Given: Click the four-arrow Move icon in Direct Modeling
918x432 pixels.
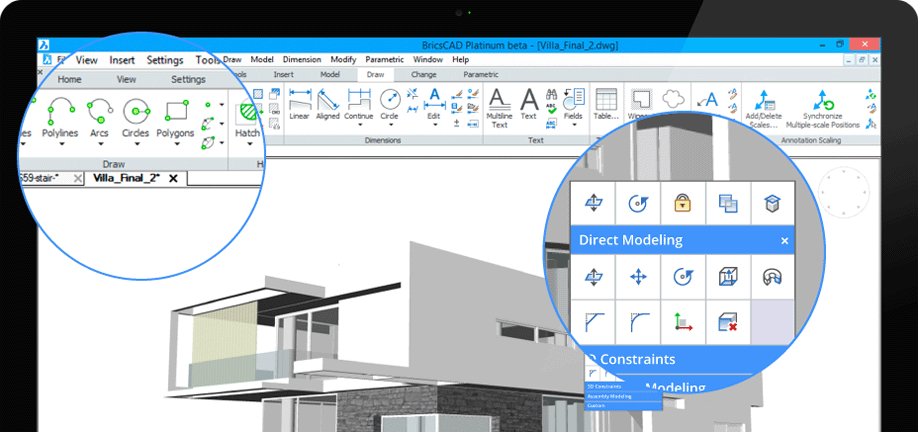Looking at the screenshot, I should tap(638, 277).
